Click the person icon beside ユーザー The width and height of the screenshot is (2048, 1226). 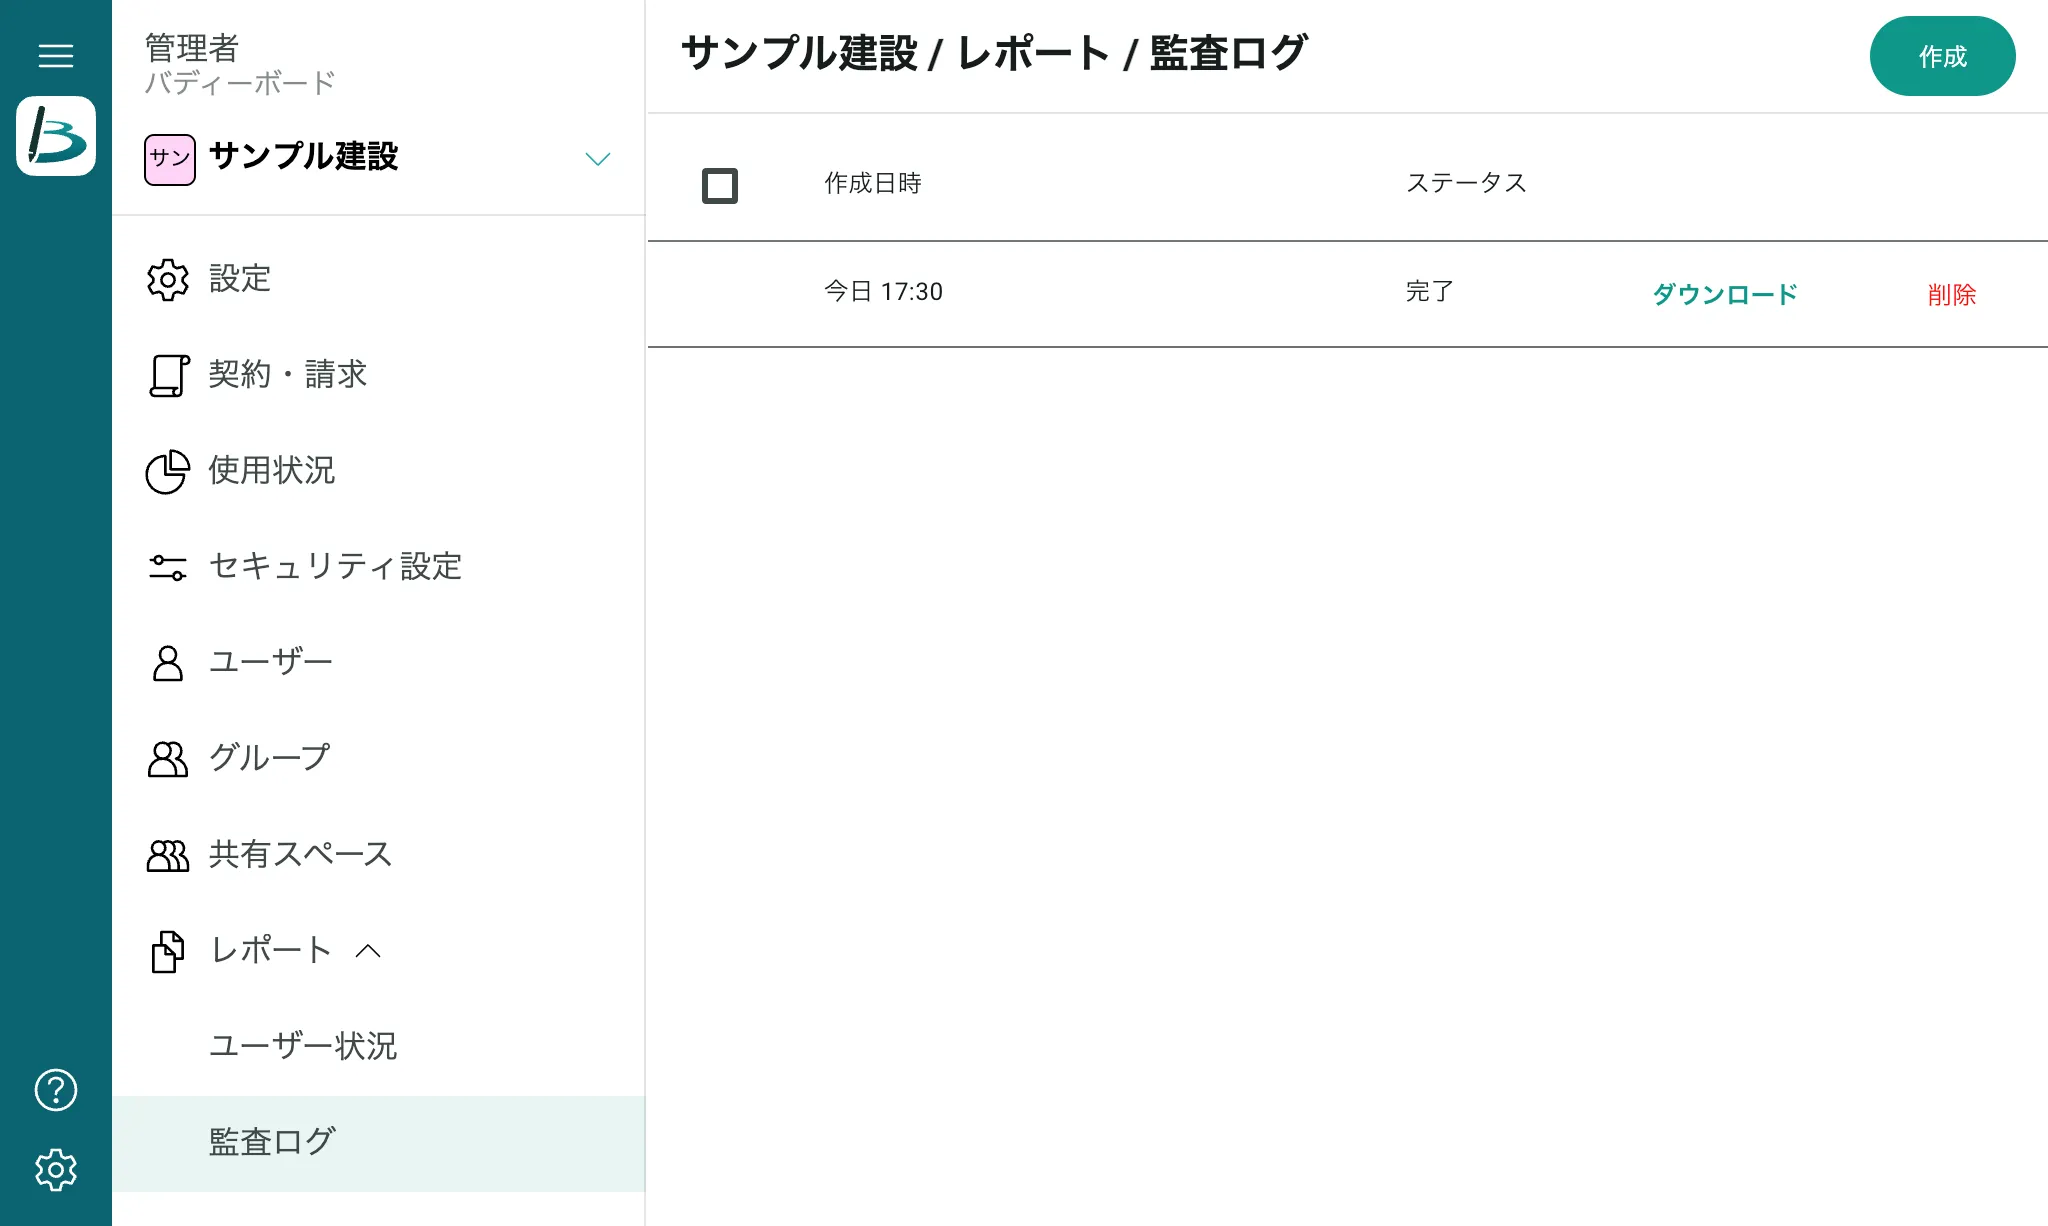168,663
